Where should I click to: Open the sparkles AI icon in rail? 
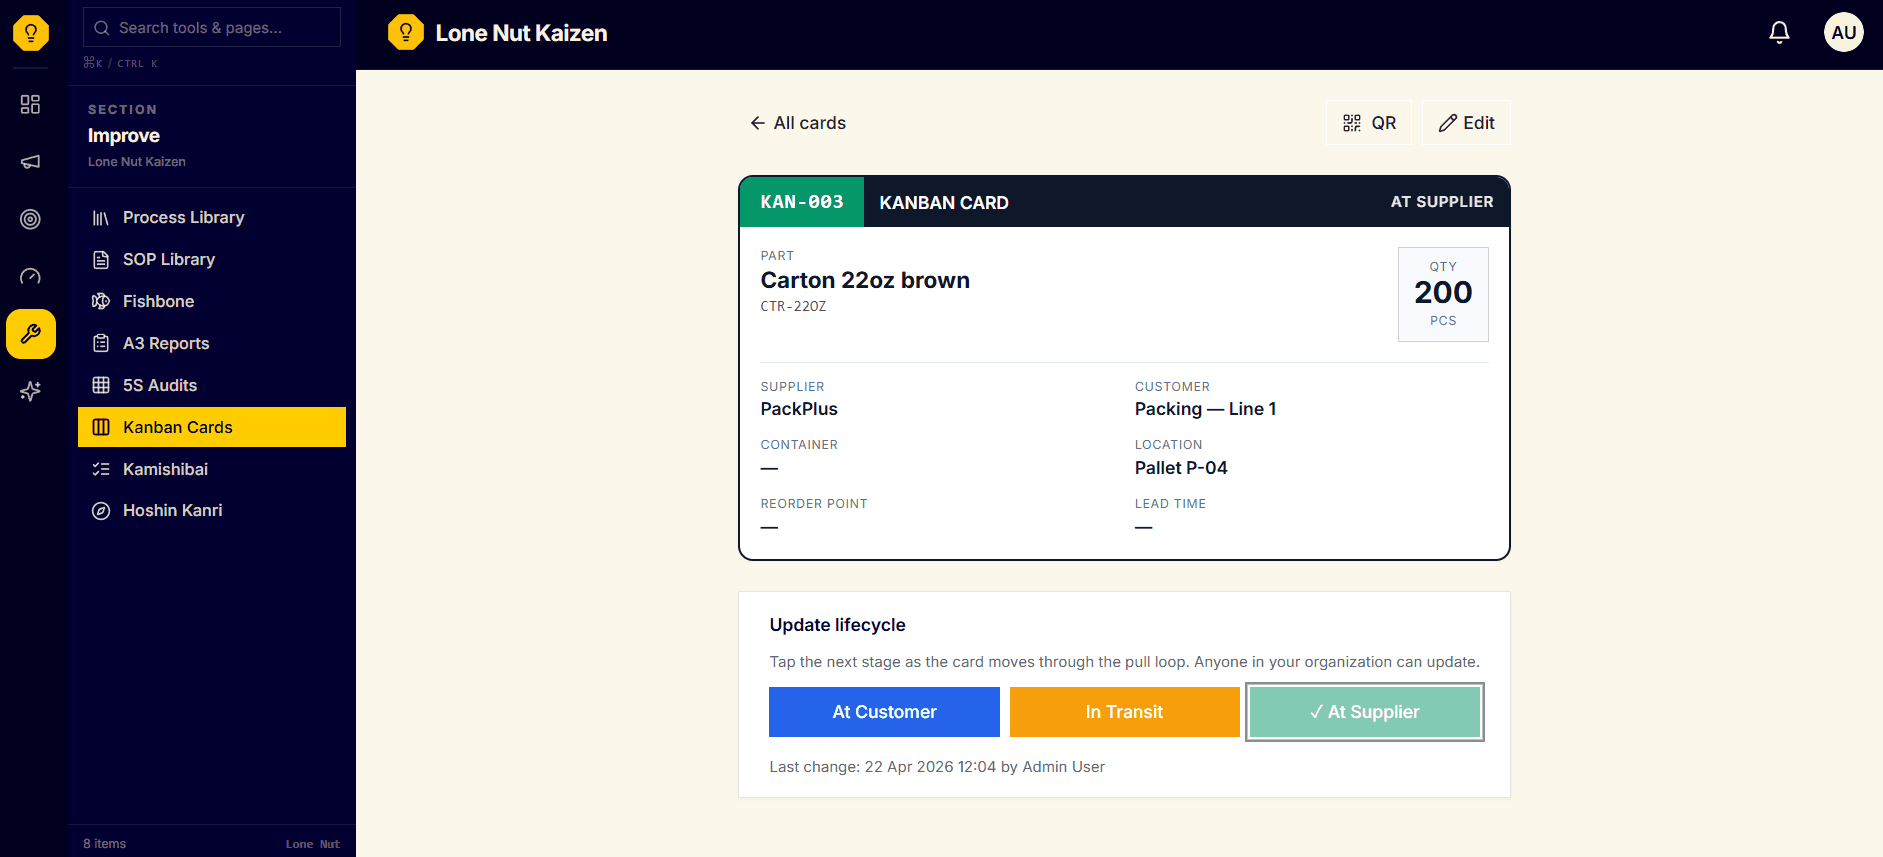[x=31, y=391]
